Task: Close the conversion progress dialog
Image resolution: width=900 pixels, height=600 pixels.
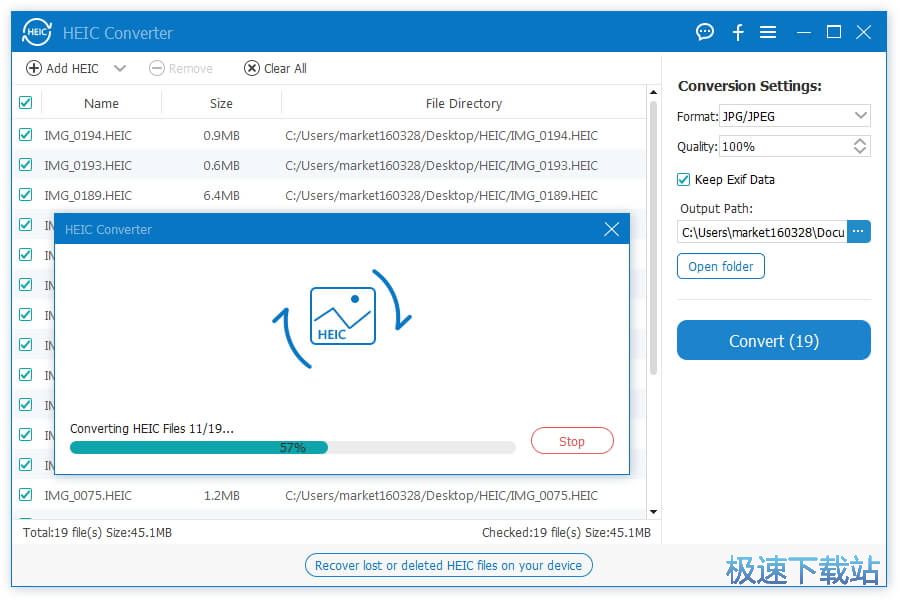Action: tap(612, 230)
